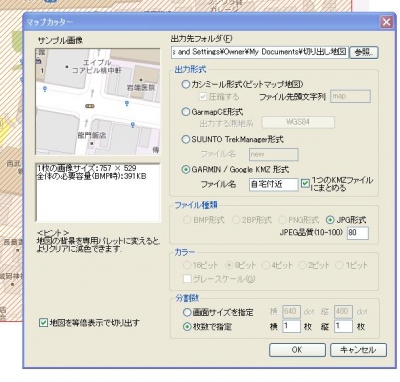Click the ファイル先頭文字列 map field
This screenshot has width=400, height=382.
(x=350, y=96)
